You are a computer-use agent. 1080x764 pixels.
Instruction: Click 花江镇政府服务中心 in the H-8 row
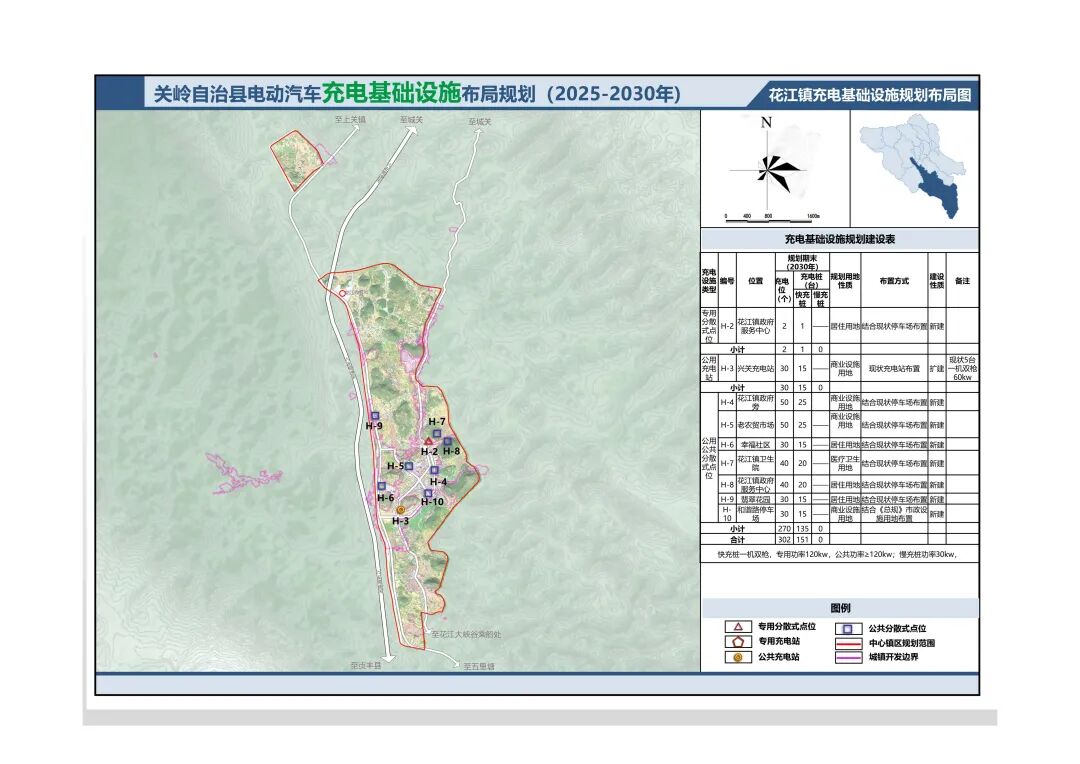click(x=756, y=484)
